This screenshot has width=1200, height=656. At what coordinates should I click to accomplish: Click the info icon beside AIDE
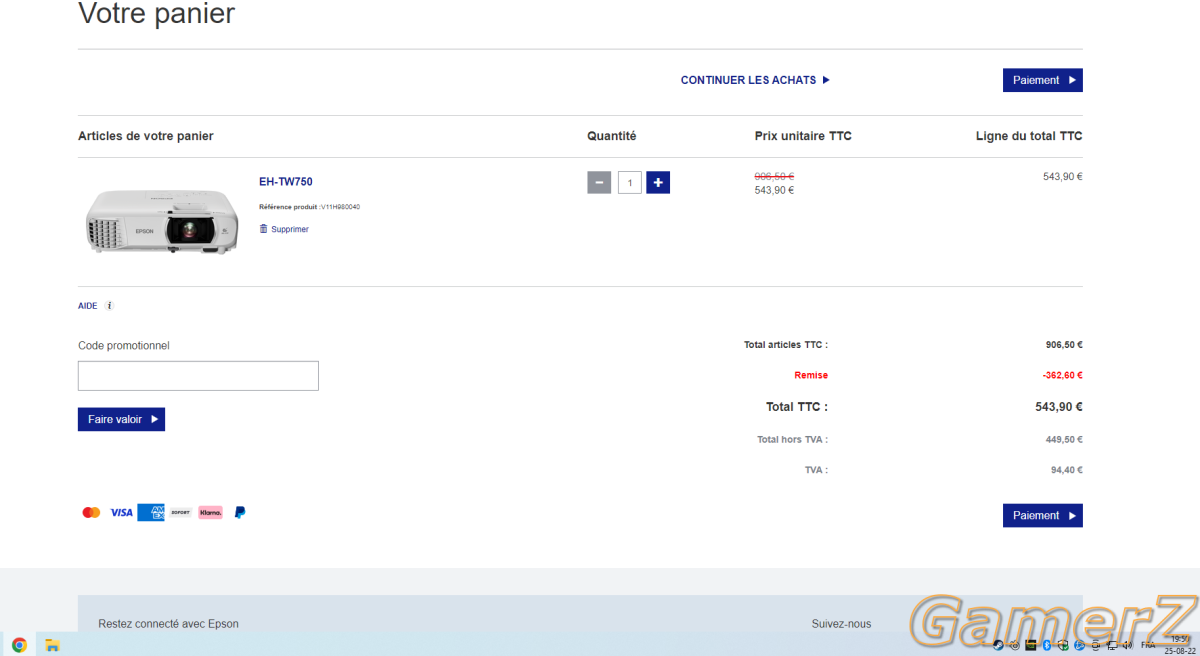point(109,306)
